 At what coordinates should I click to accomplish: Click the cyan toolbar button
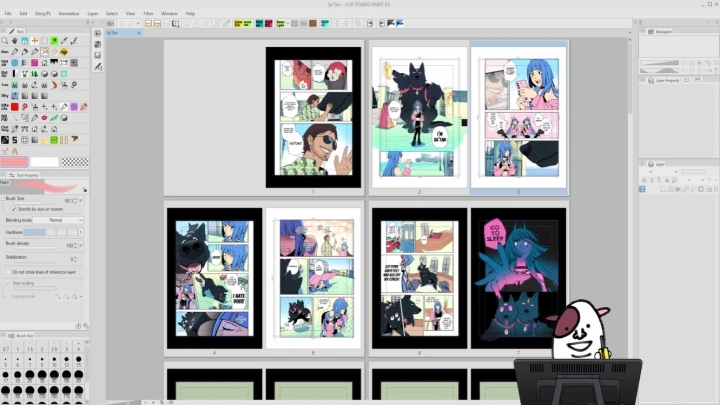coord(325,23)
